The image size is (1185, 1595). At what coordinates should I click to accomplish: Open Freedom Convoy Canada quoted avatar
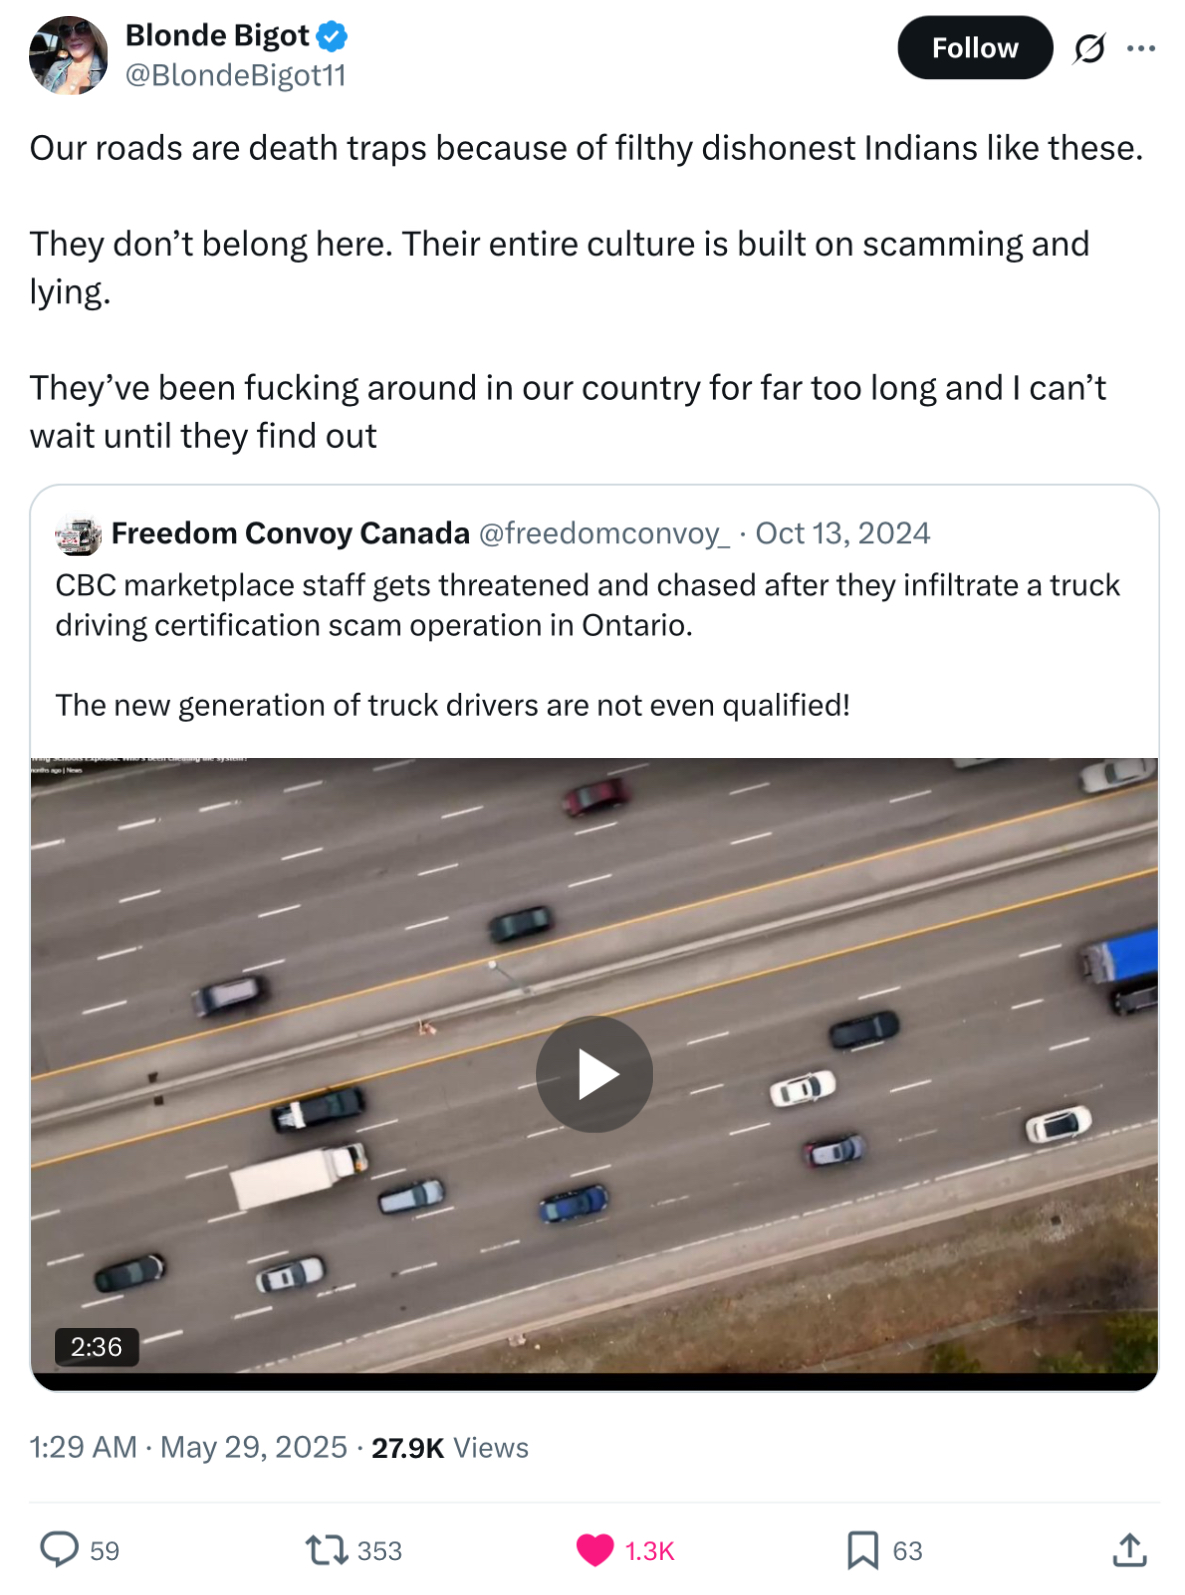pyautogui.click(x=78, y=535)
